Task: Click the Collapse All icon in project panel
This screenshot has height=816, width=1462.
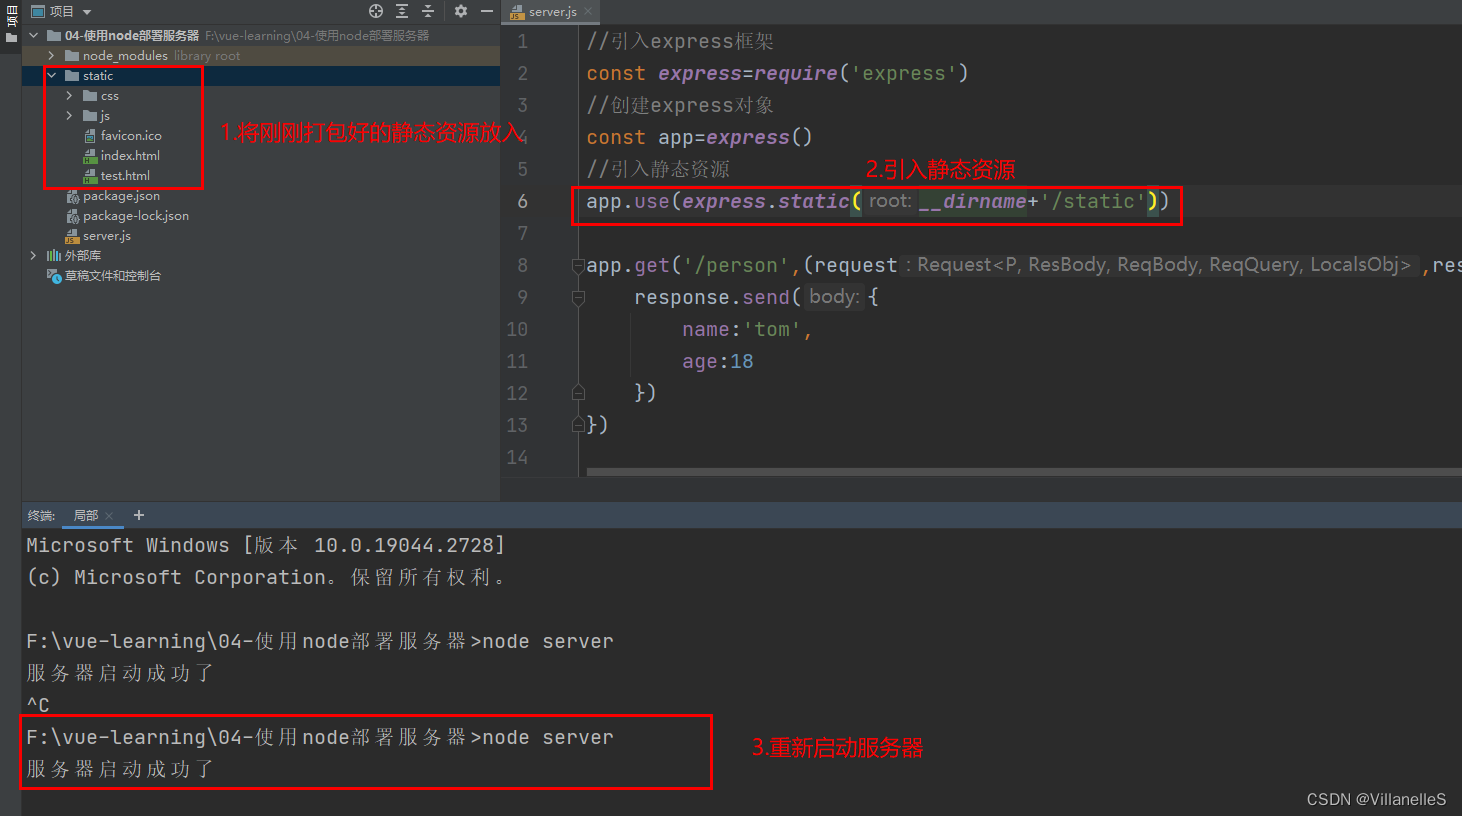Action: click(x=428, y=11)
